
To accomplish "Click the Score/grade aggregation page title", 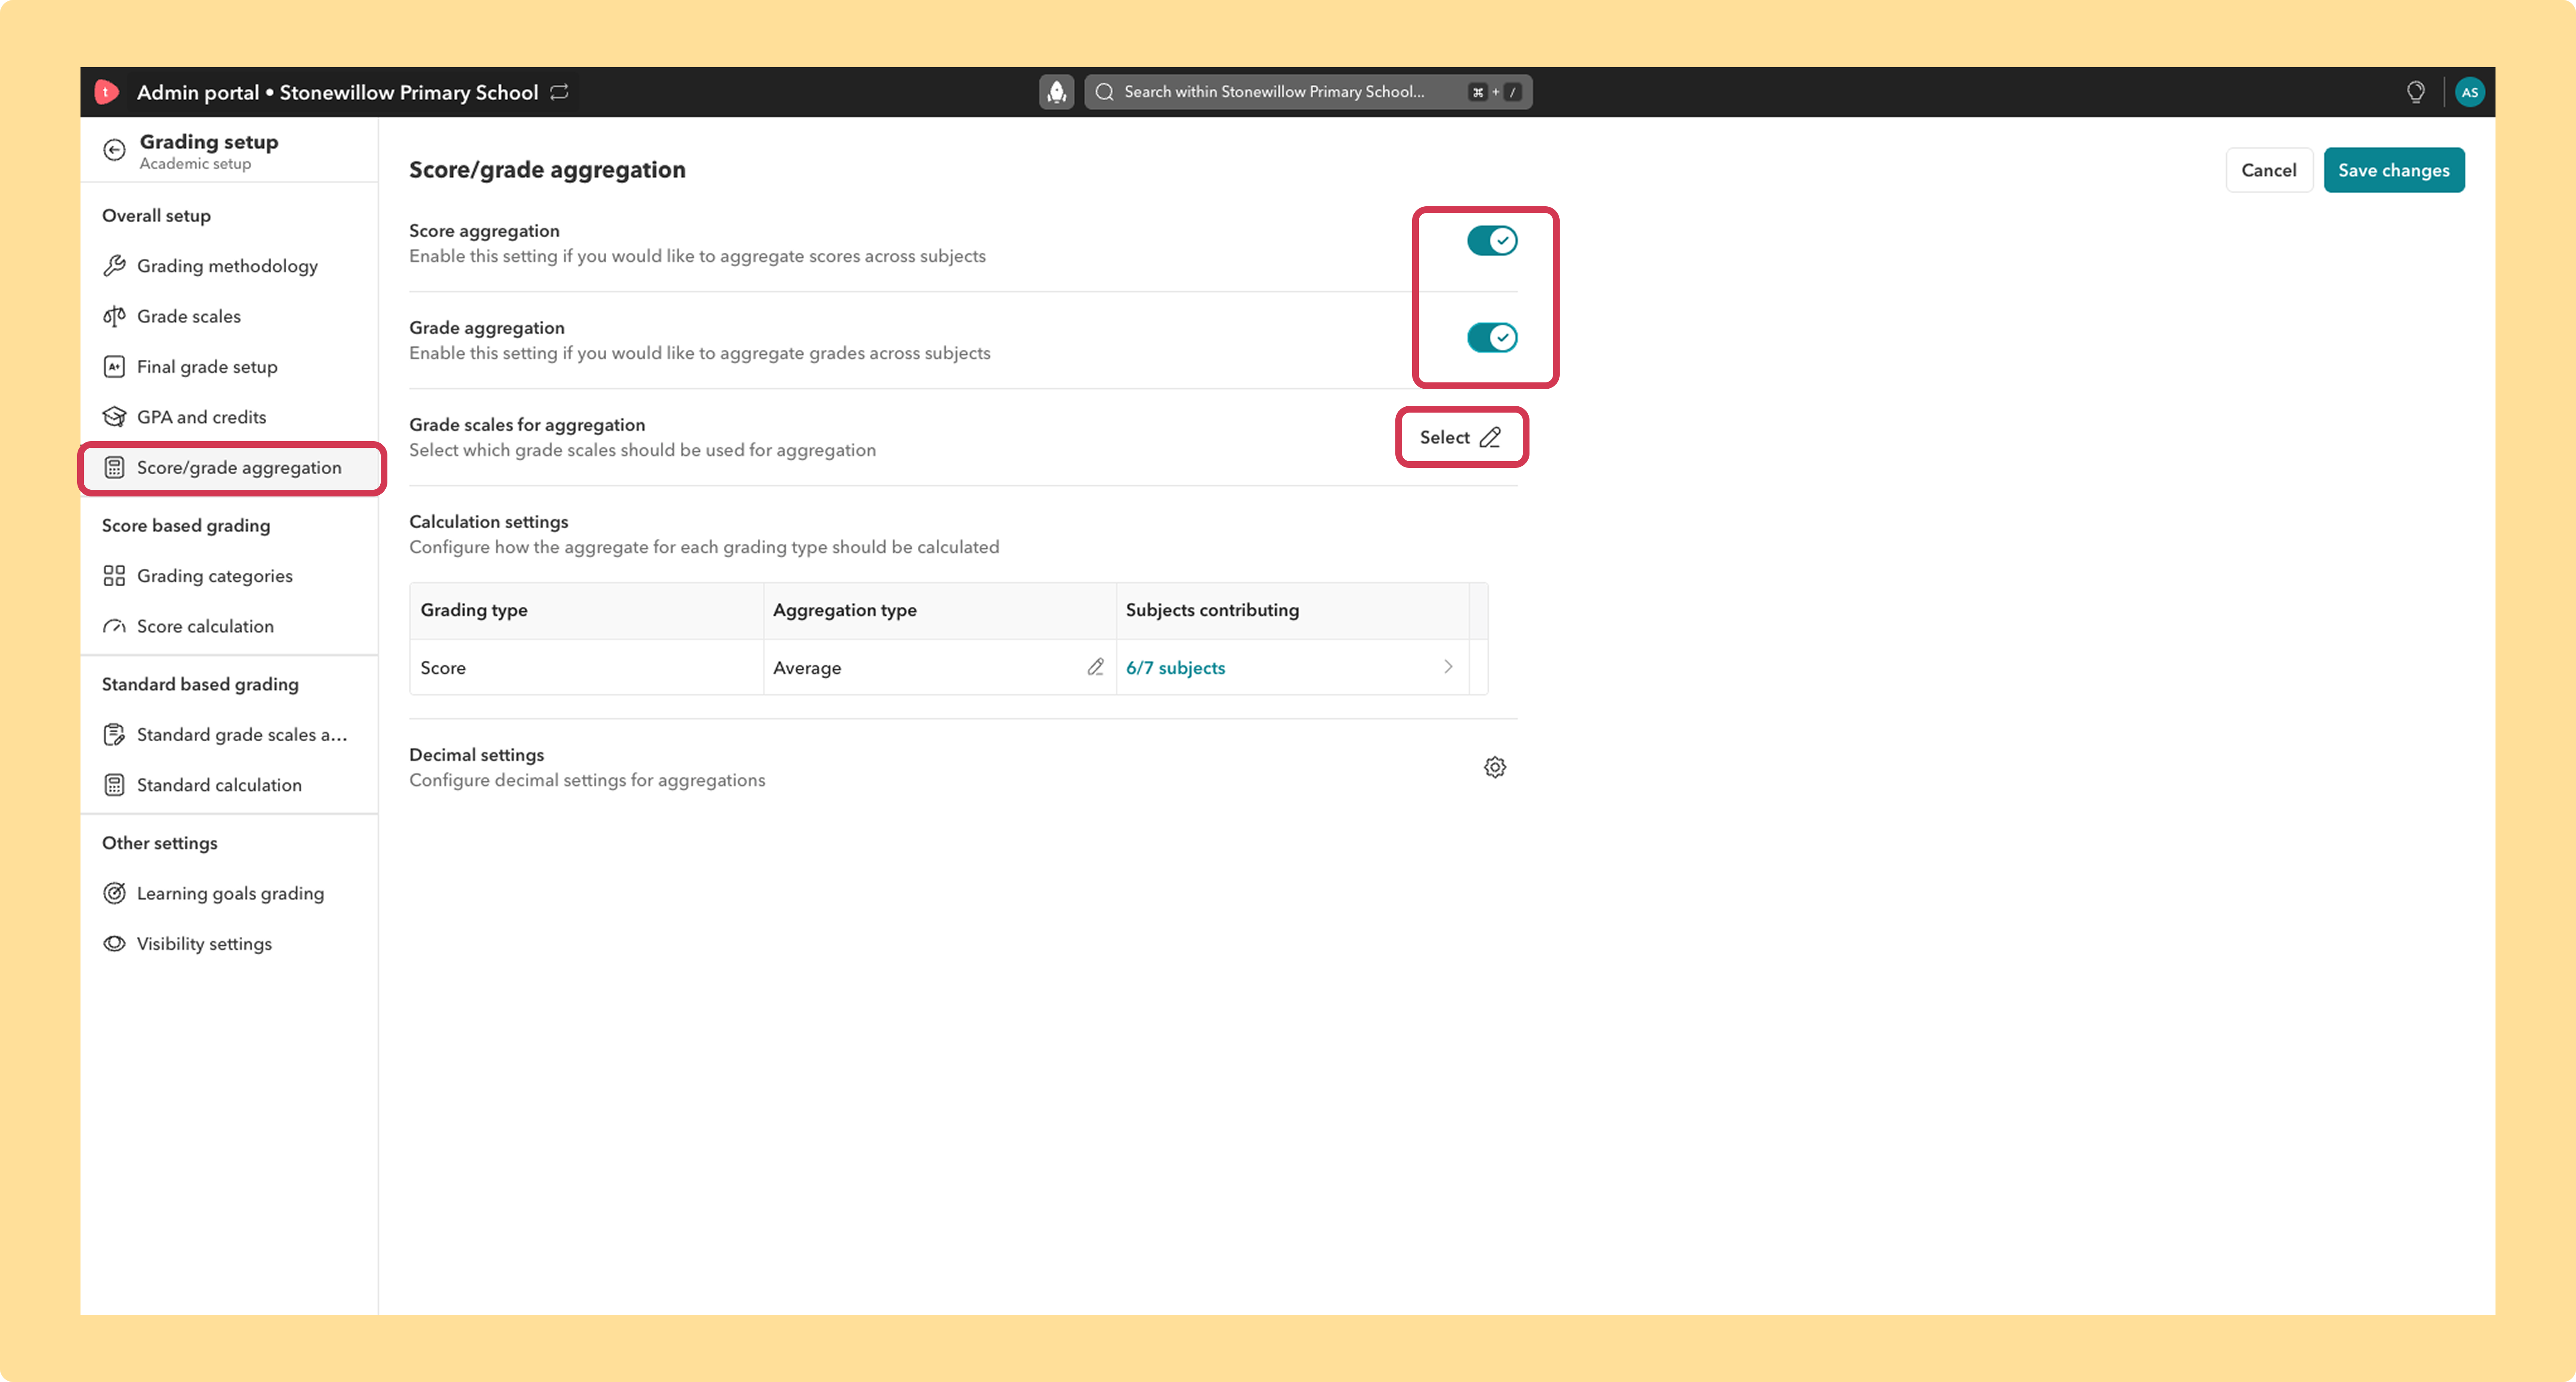I will 547,170.
